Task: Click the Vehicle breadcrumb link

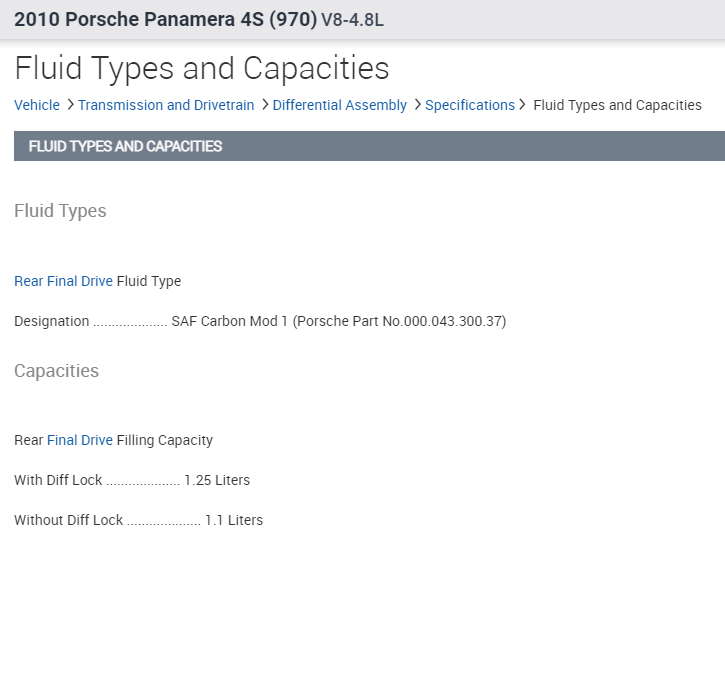Action: 37,105
